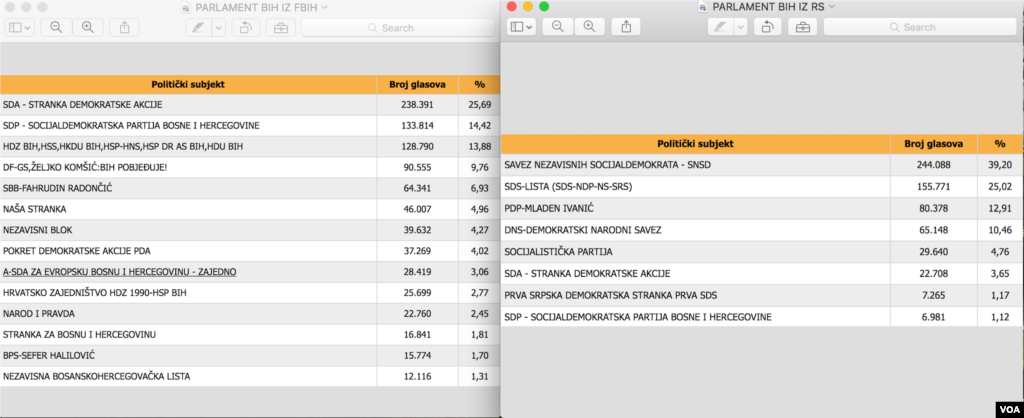Zoom in on the FBIH document window

tap(88, 27)
